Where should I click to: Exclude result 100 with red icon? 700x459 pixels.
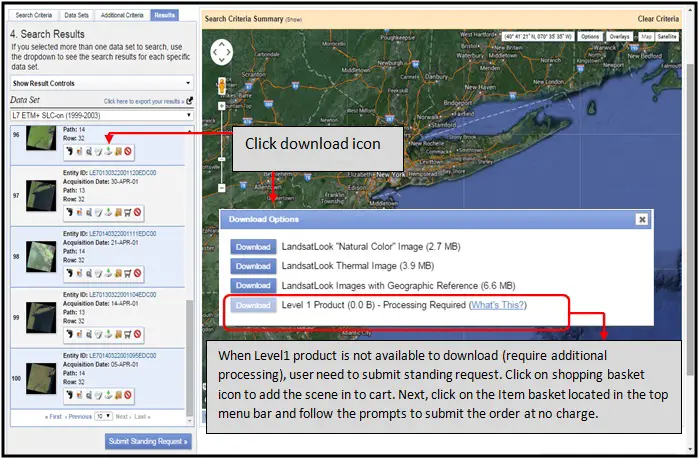pos(128,395)
